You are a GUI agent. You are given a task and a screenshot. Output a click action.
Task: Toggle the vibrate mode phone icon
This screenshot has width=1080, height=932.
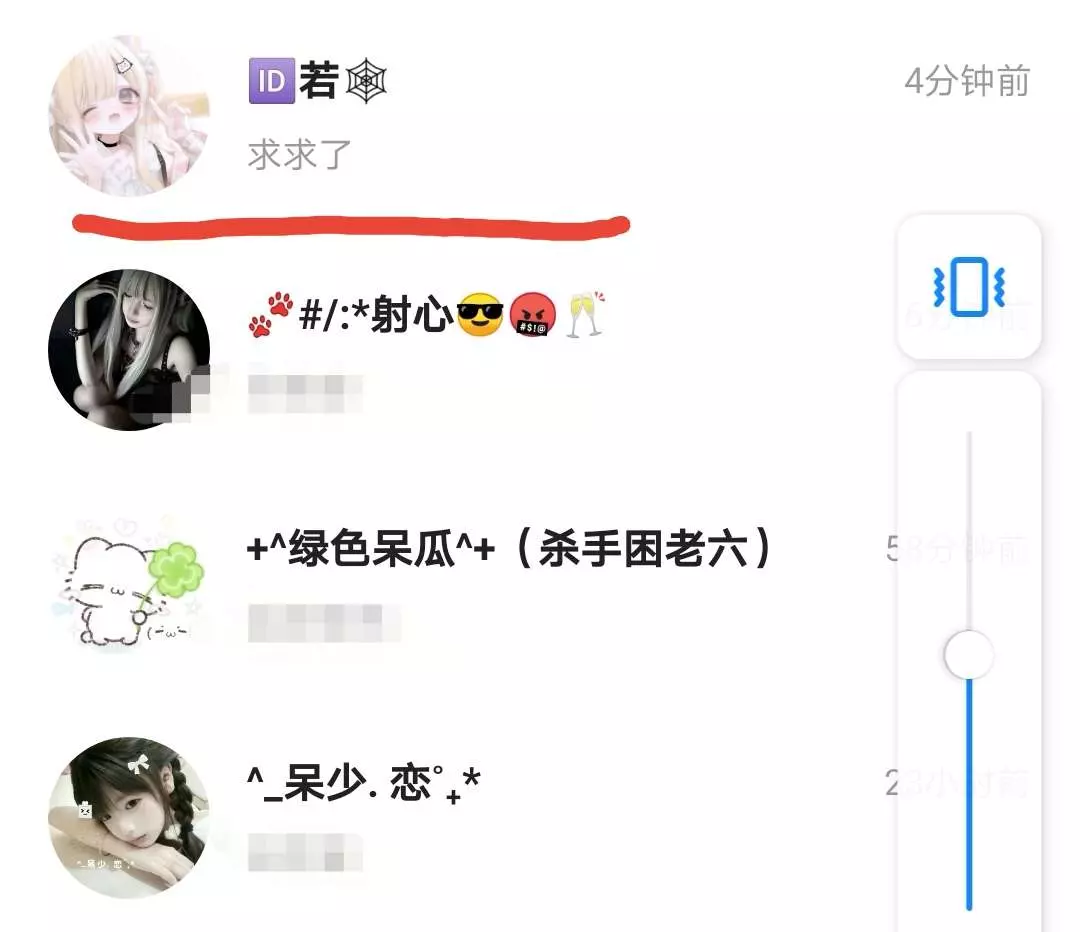click(x=969, y=286)
